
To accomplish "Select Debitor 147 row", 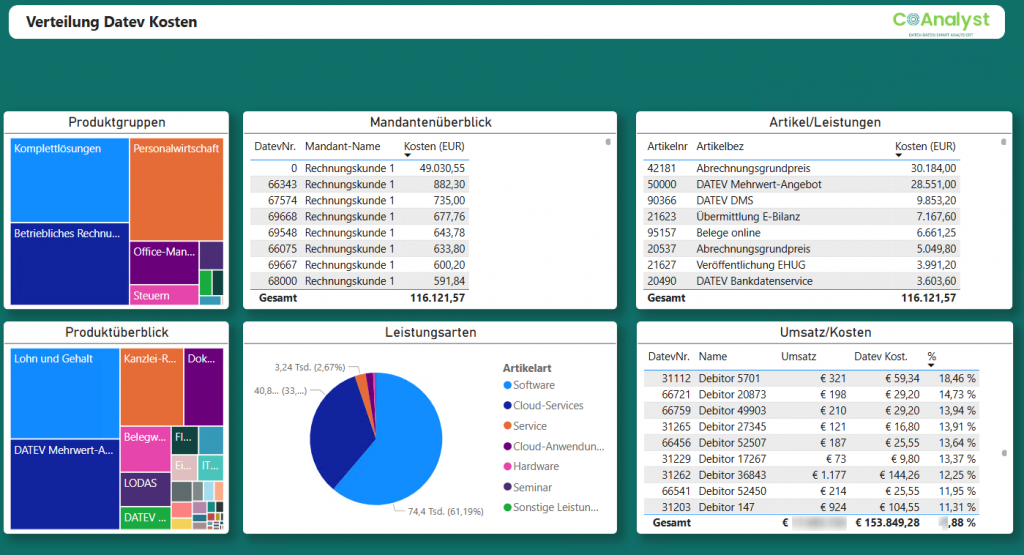I will [811, 507].
